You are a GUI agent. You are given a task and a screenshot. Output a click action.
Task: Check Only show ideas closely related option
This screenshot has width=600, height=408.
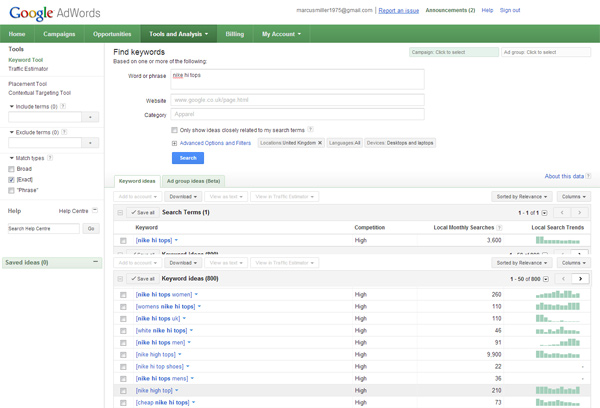(x=174, y=130)
